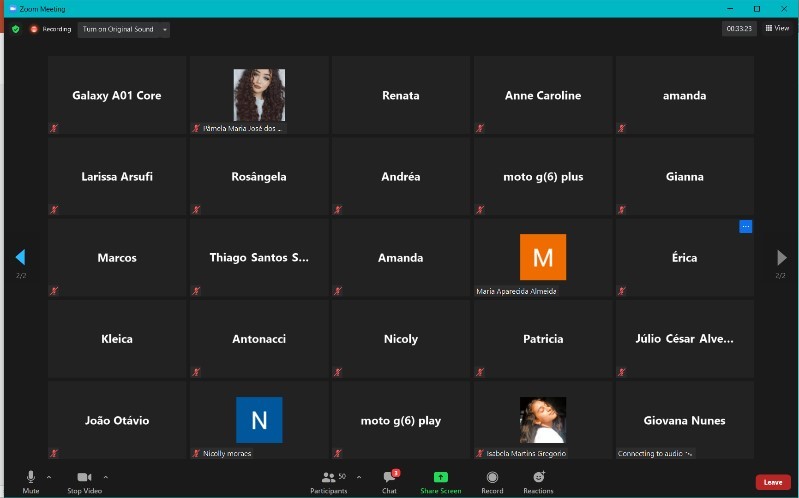The image size is (799, 498).
Task: Select lowercase amanda participant tile
Action: tap(685, 95)
